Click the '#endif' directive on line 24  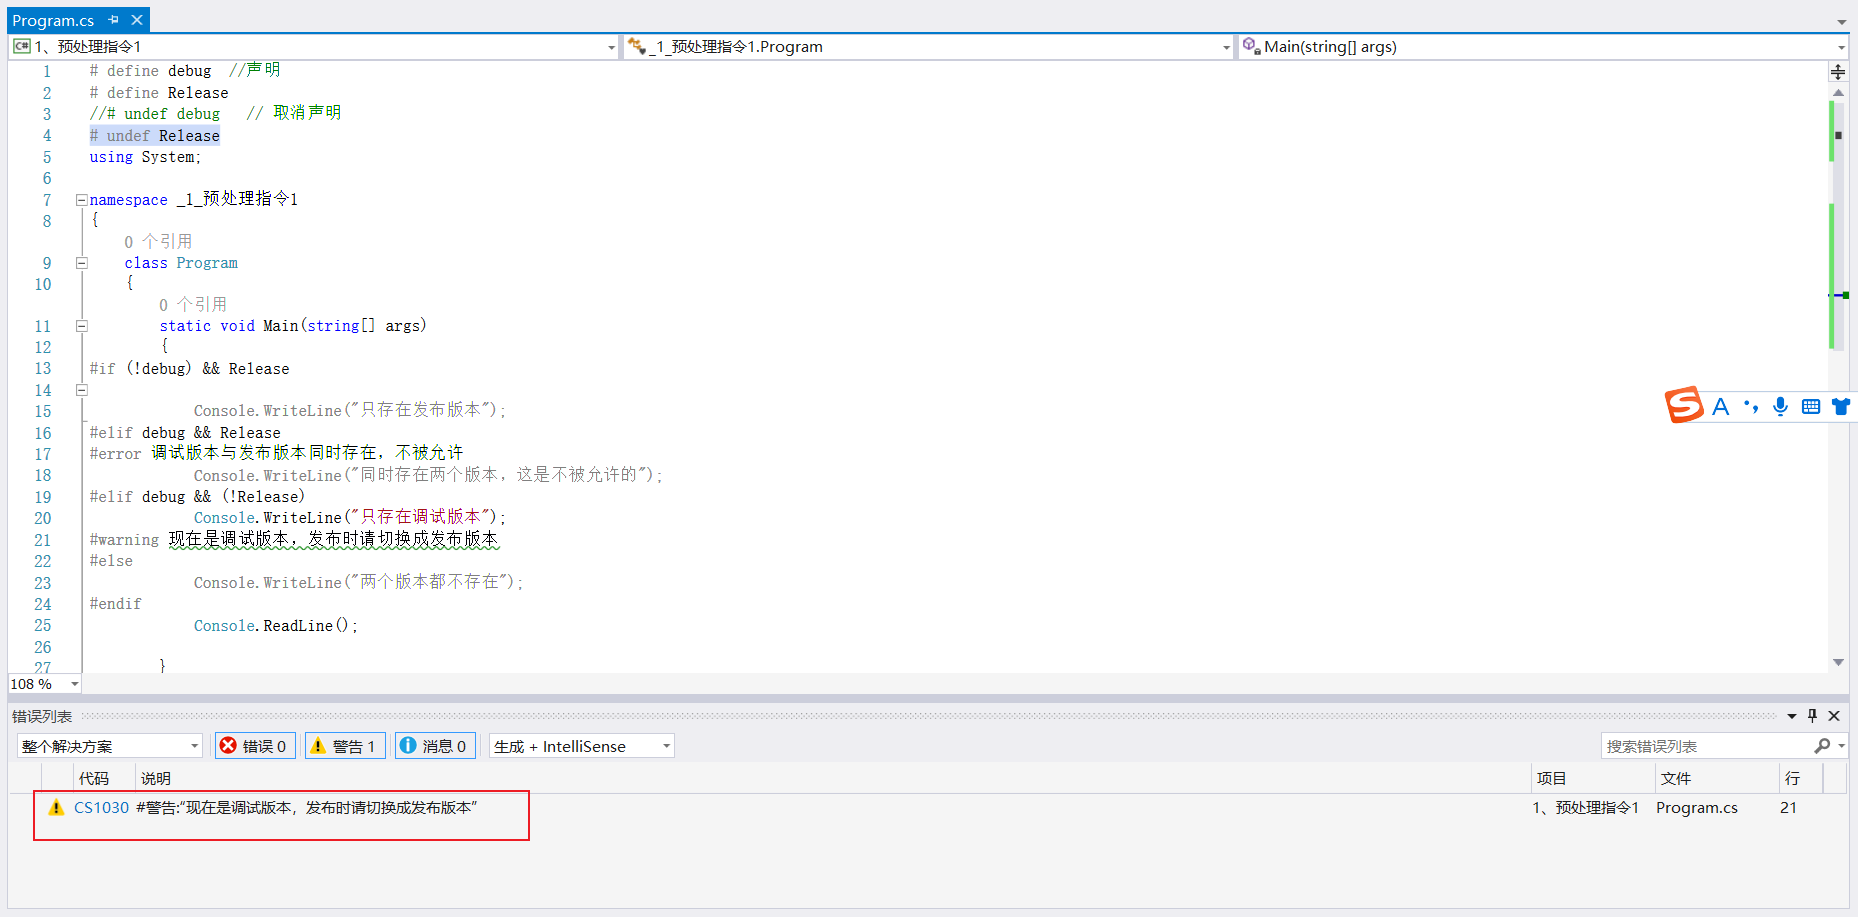click(x=116, y=604)
